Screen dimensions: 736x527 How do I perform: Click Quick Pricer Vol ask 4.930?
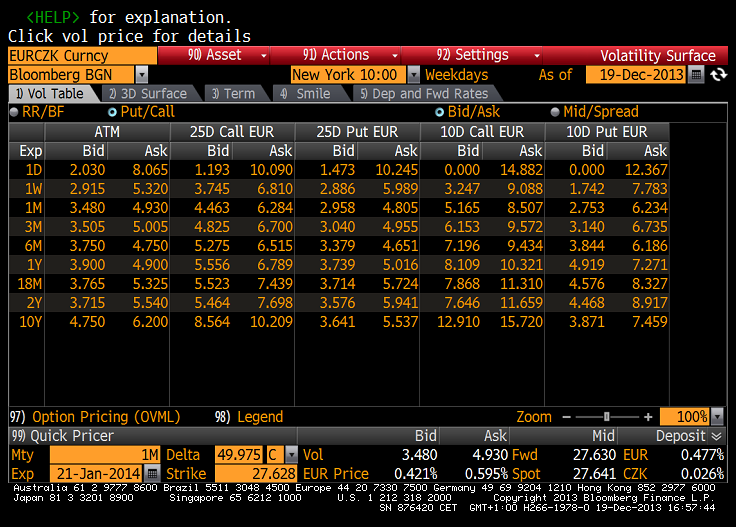point(490,455)
